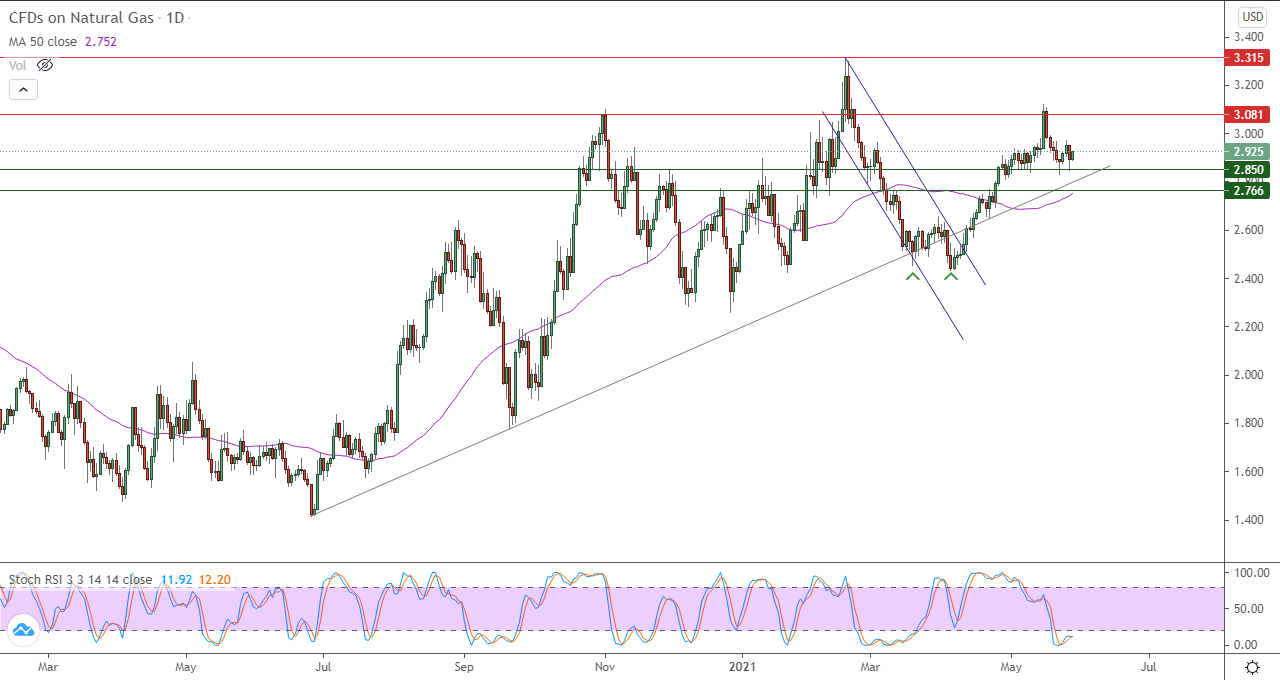Click the MA 50 close indicator label

click(45, 42)
